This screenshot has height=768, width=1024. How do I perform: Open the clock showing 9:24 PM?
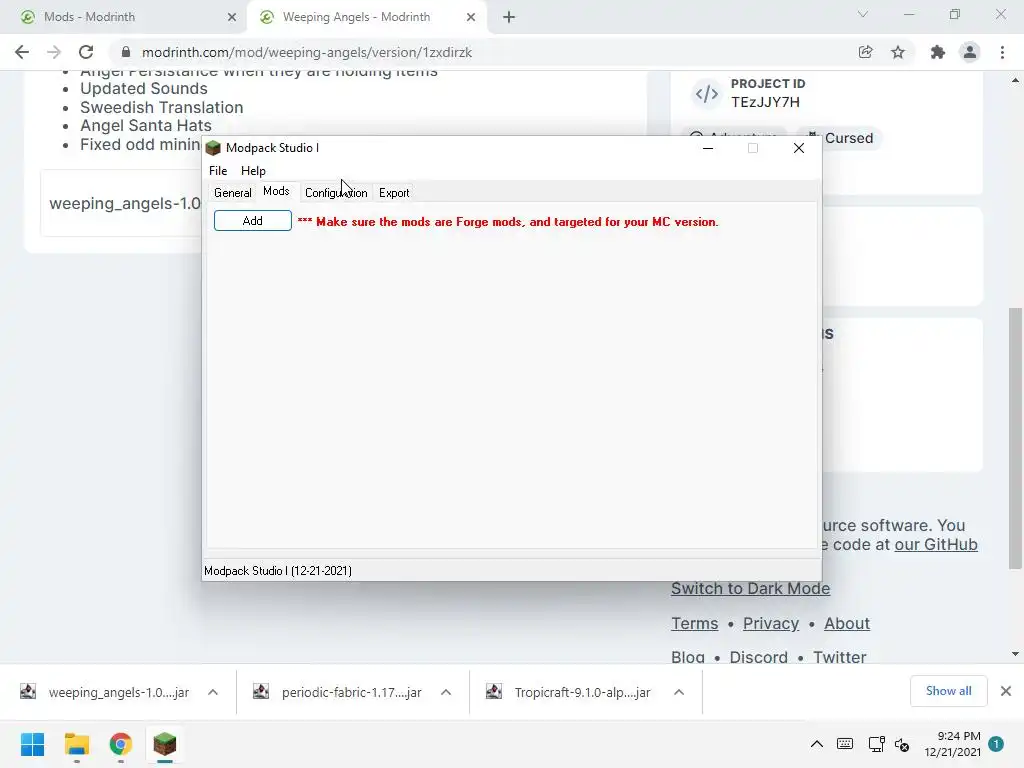click(952, 744)
